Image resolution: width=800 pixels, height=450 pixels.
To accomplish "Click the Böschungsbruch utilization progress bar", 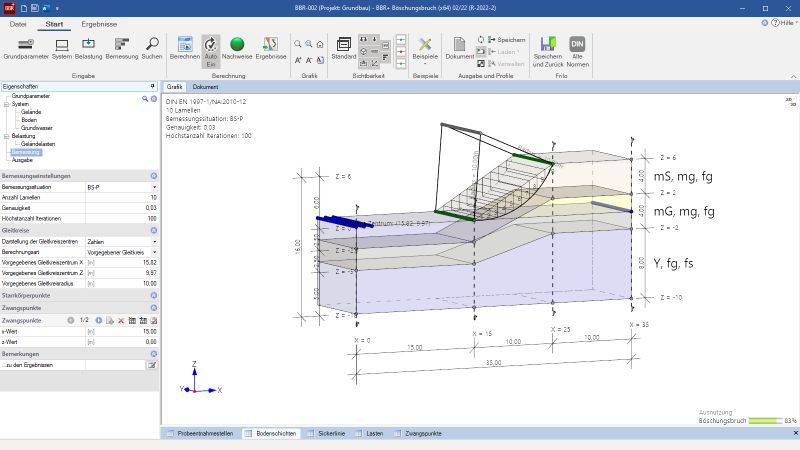I will 765,421.
